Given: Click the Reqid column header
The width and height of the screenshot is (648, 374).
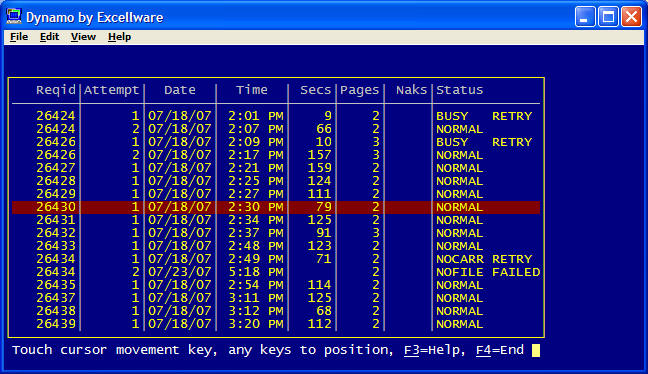Looking at the screenshot, I should click(56, 90).
